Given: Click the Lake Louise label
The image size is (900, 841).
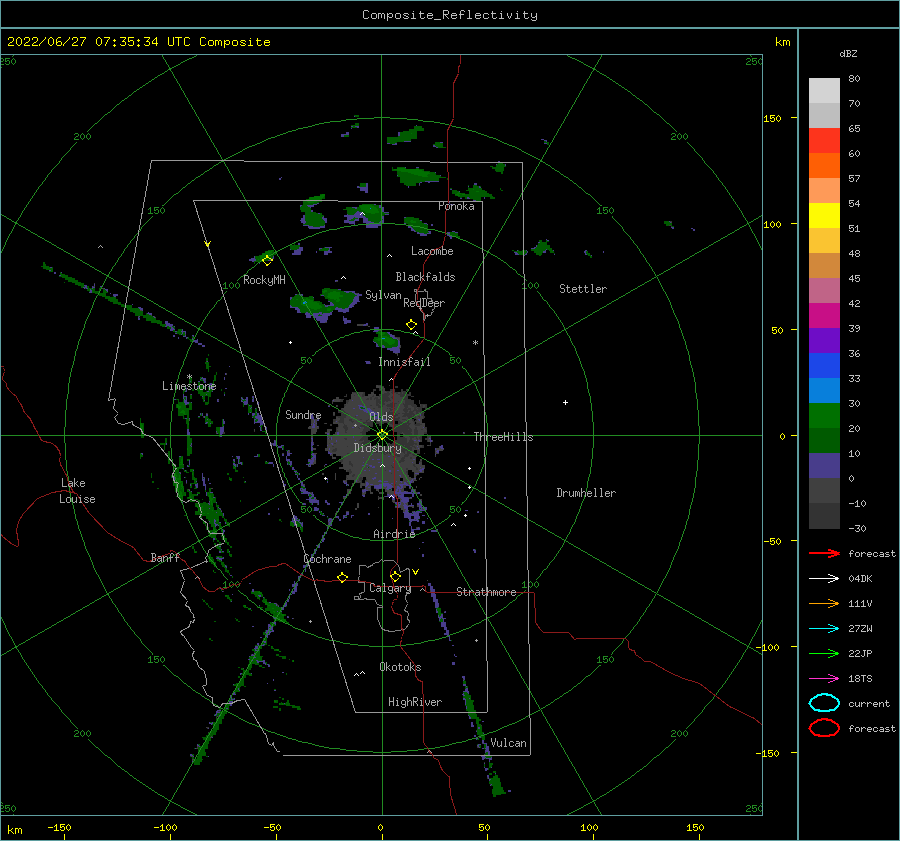Looking at the screenshot, I should 77,491.
